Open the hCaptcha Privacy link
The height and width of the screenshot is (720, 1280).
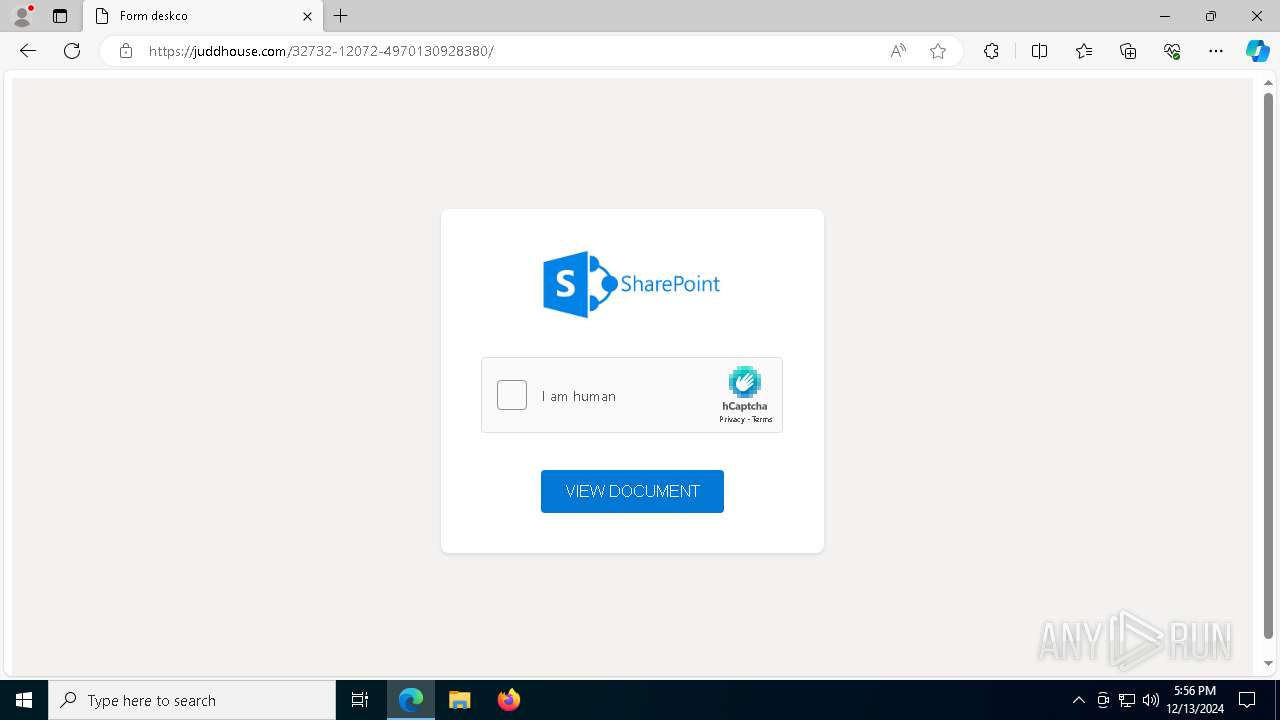coord(732,419)
